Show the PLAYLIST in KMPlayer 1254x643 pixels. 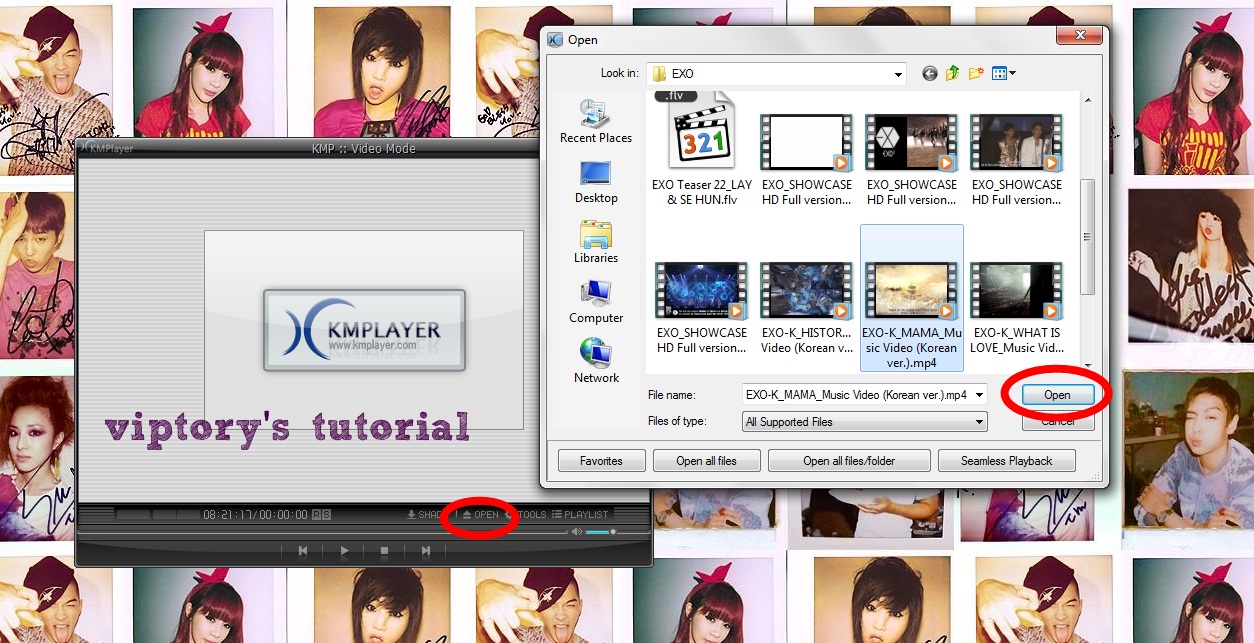[580, 514]
